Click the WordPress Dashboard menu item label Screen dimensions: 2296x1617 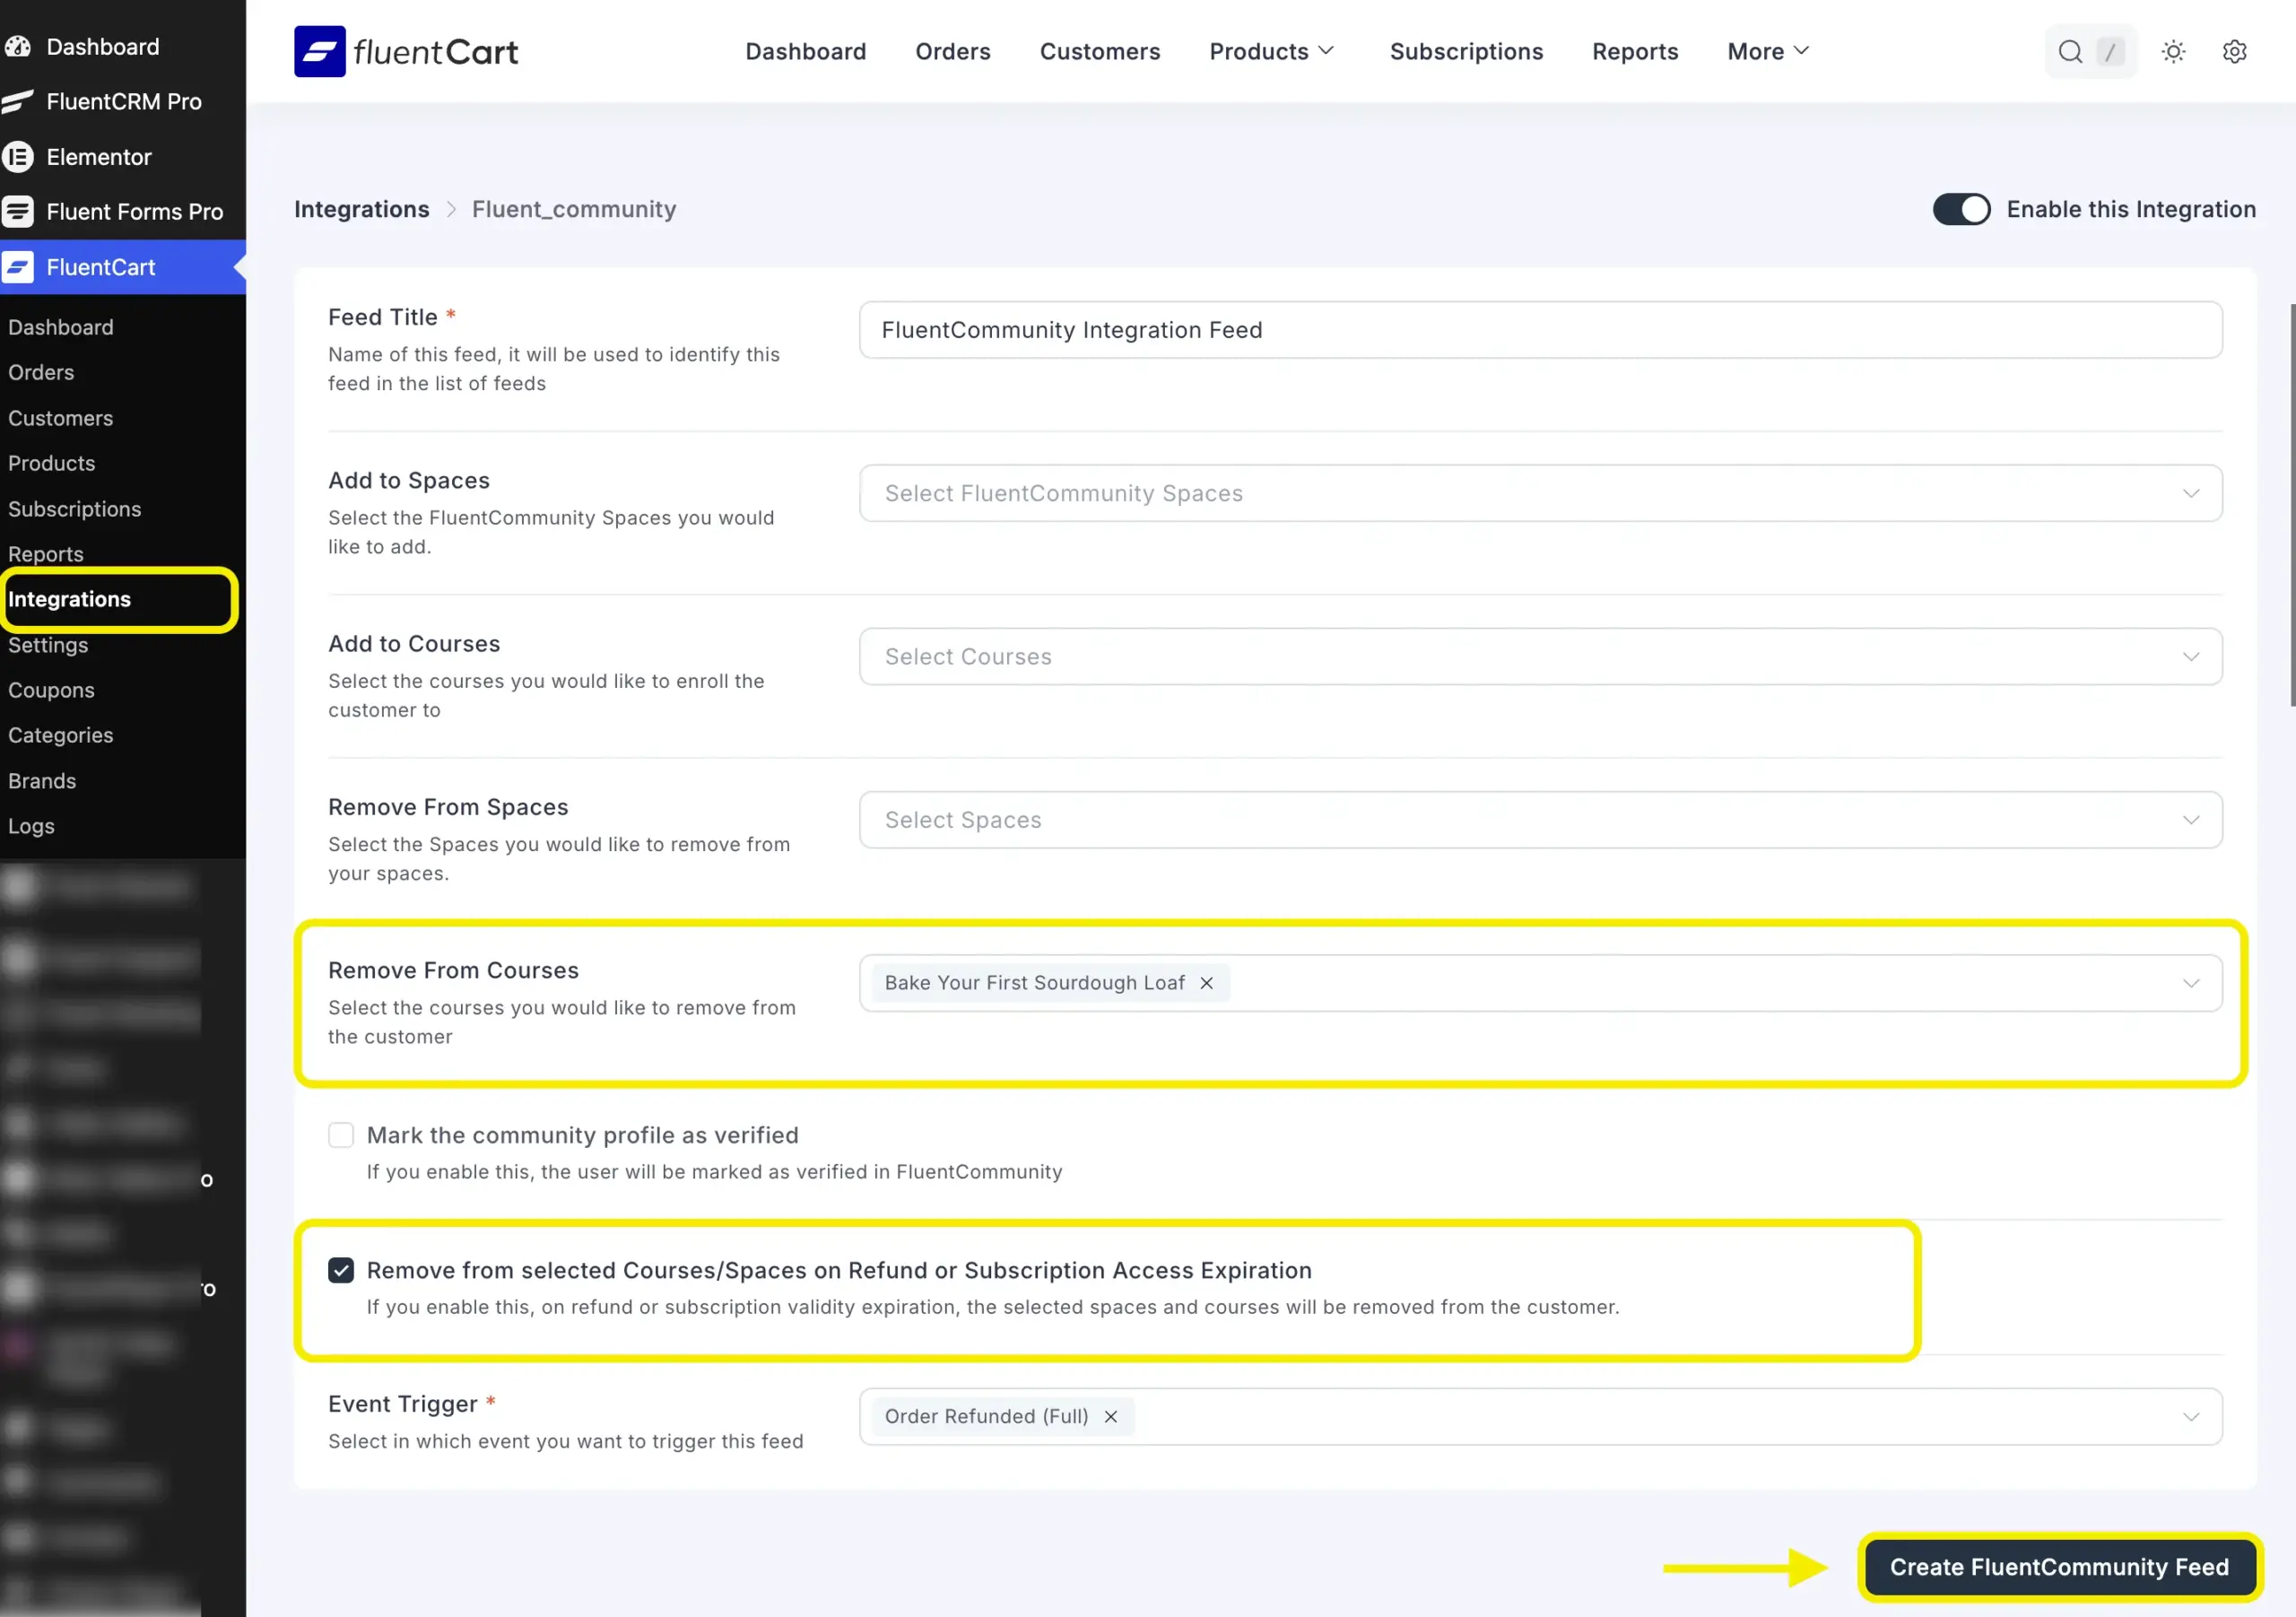pyautogui.click(x=103, y=46)
